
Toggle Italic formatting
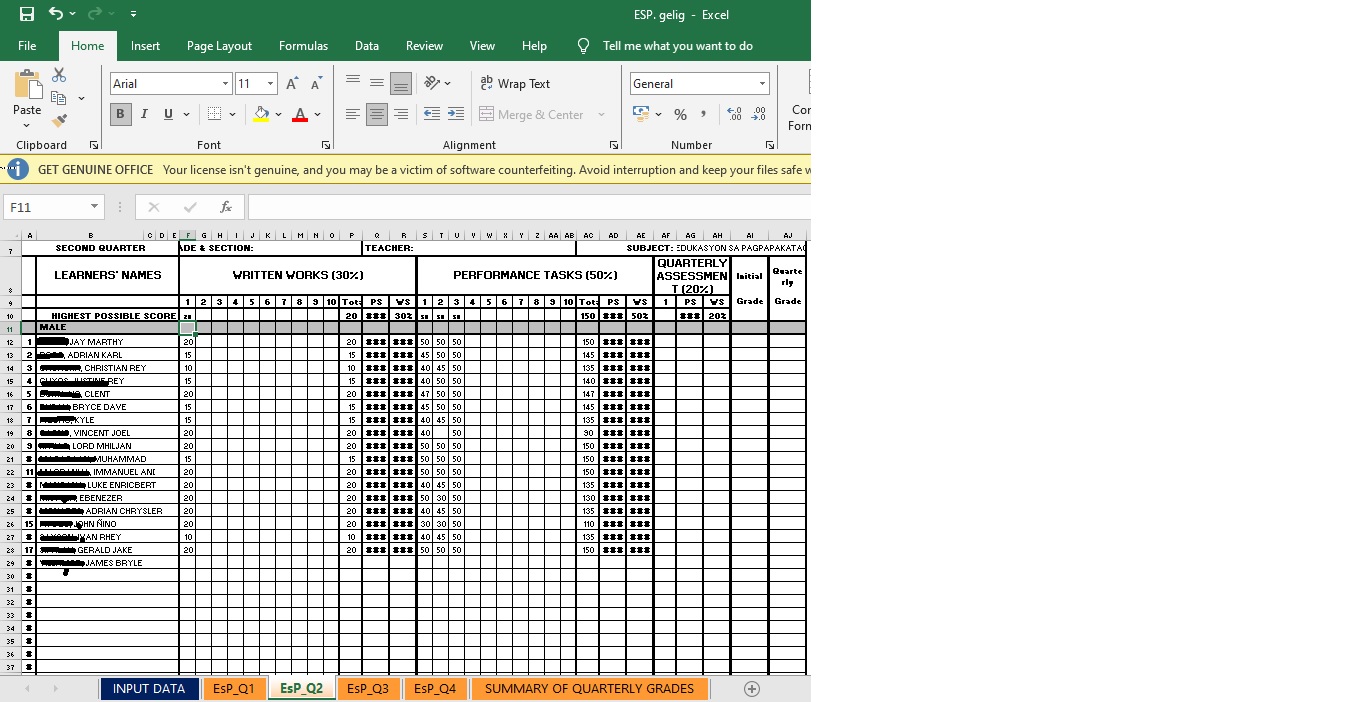pos(144,115)
